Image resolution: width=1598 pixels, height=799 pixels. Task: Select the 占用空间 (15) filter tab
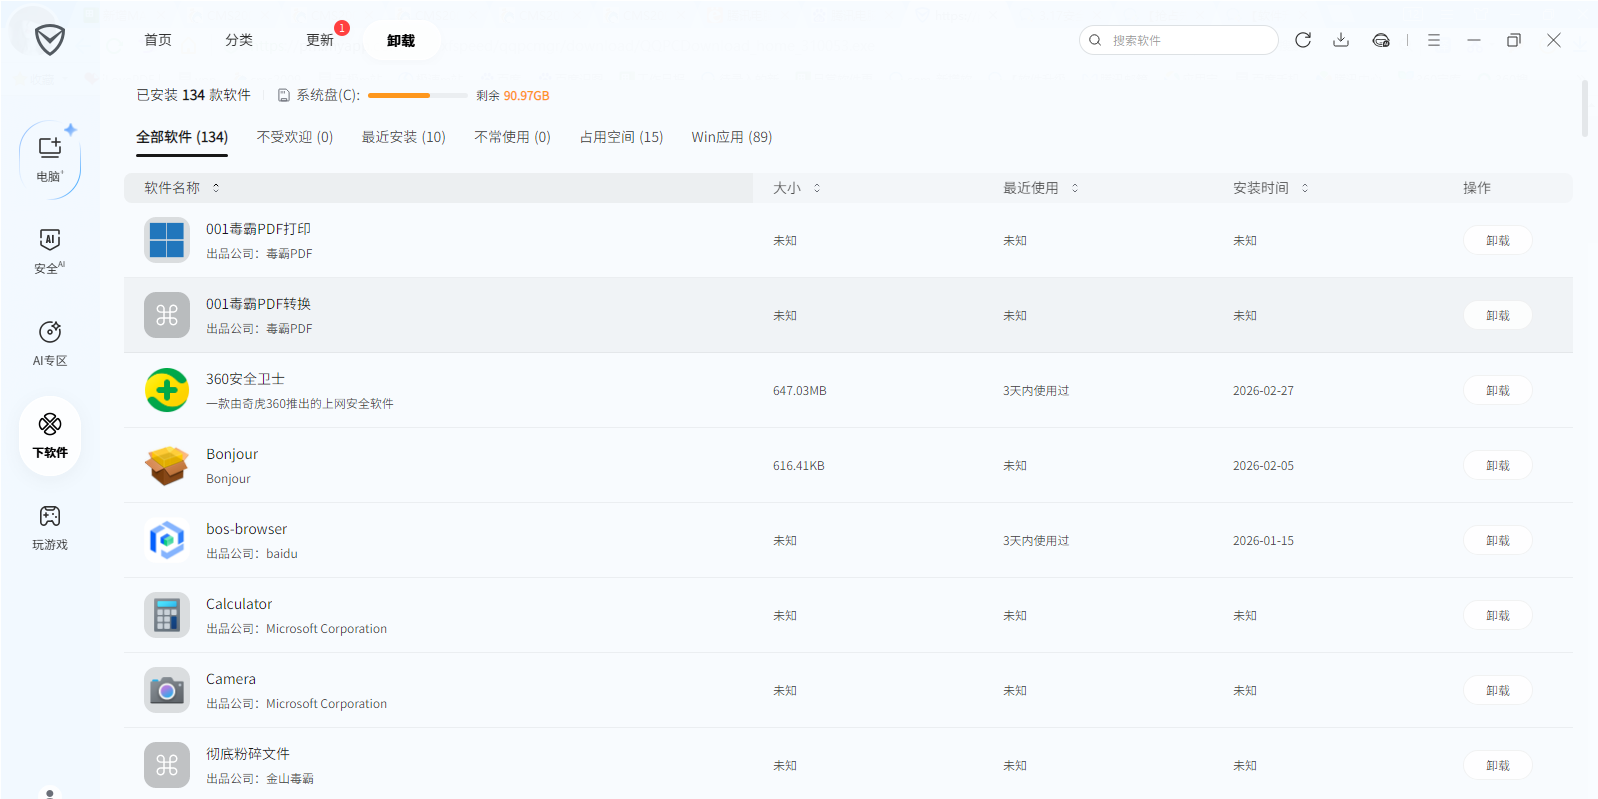(x=621, y=137)
